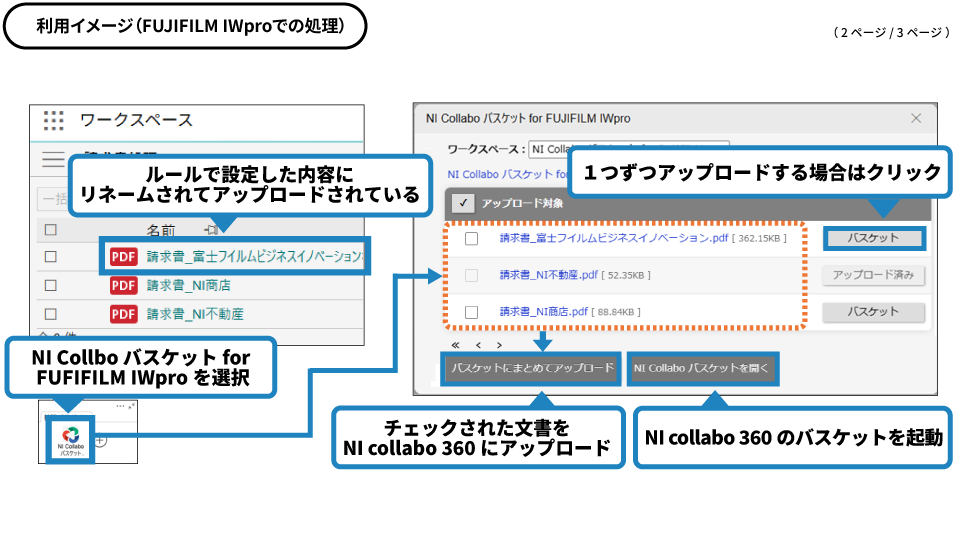Toggle the select-all checkbox in workspace header row
The width and height of the screenshot is (960, 540).
[x=51, y=230]
